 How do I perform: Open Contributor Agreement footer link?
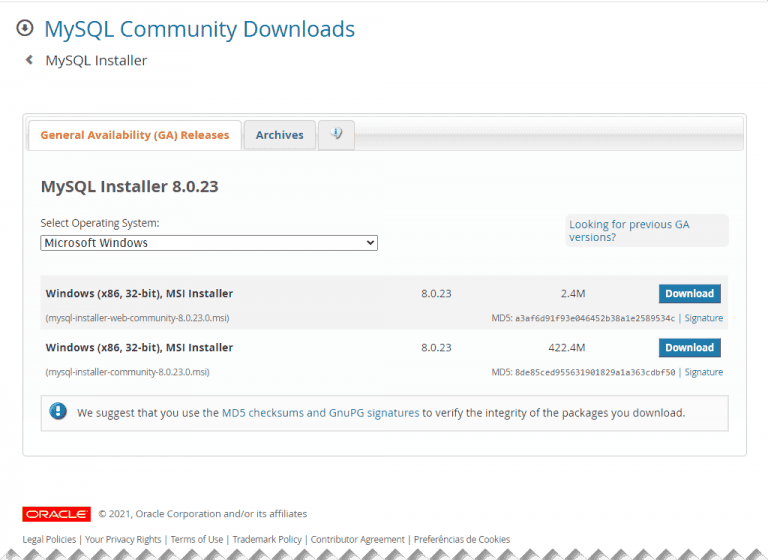(358, 540)
